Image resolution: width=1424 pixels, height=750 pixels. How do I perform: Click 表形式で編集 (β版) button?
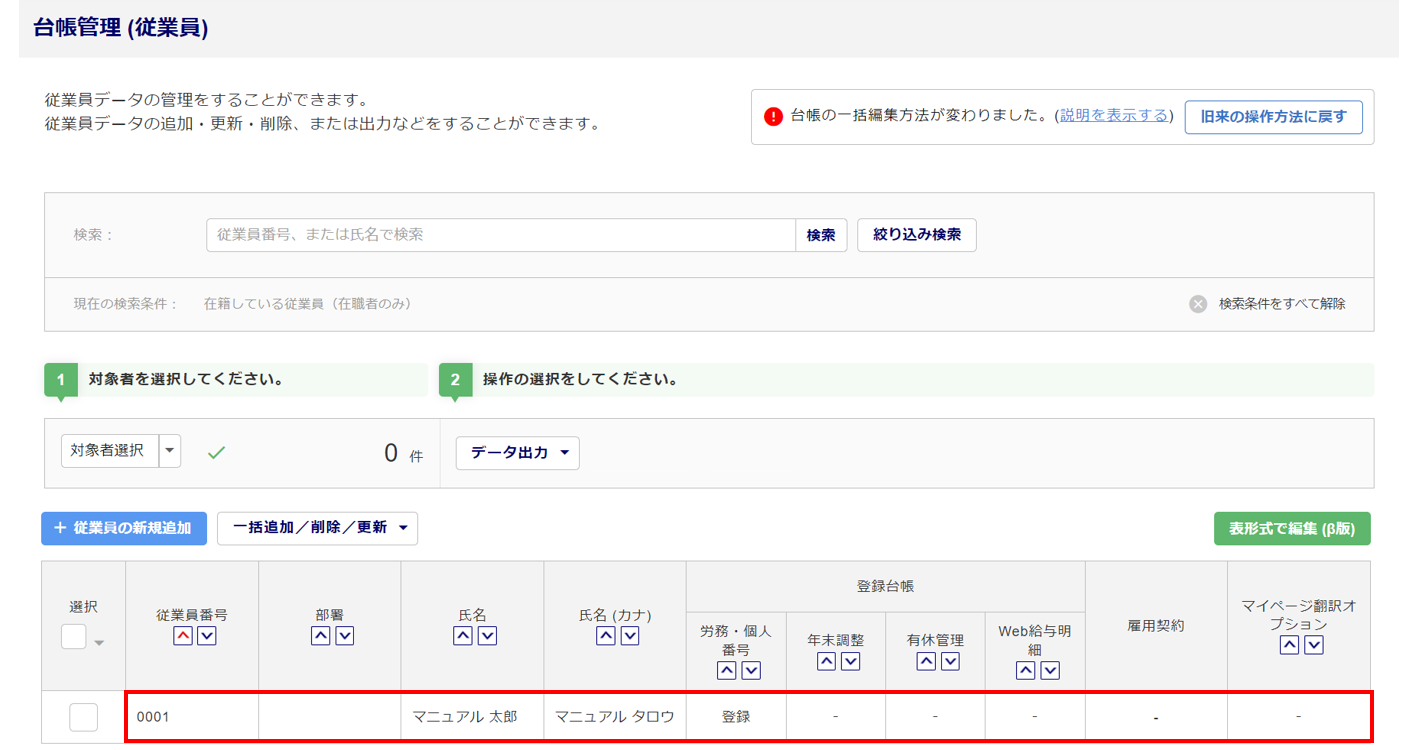(x=1292, y=529)
